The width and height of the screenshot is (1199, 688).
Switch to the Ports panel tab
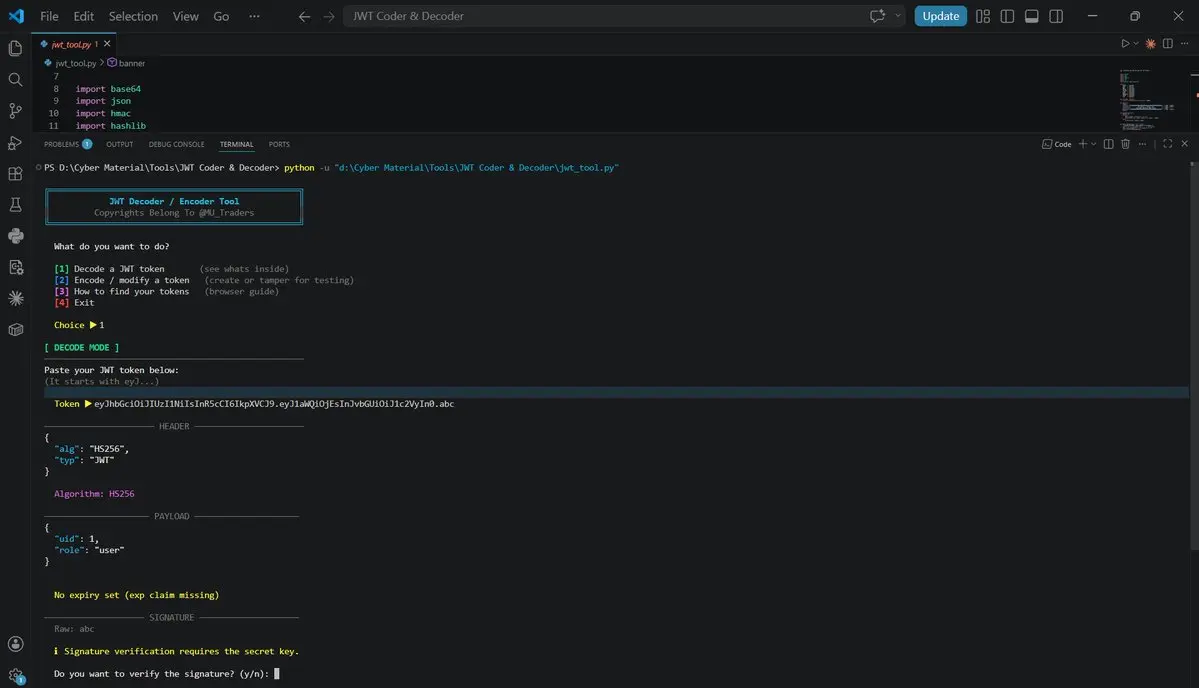[279, 144]
